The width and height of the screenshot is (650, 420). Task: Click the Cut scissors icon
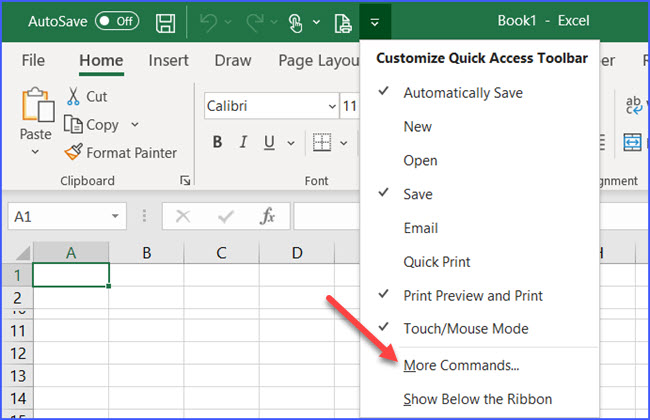tap(73, 96)
